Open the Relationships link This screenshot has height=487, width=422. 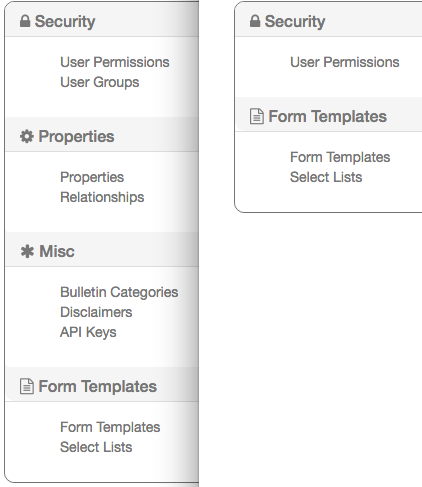(x=102, y=197)
